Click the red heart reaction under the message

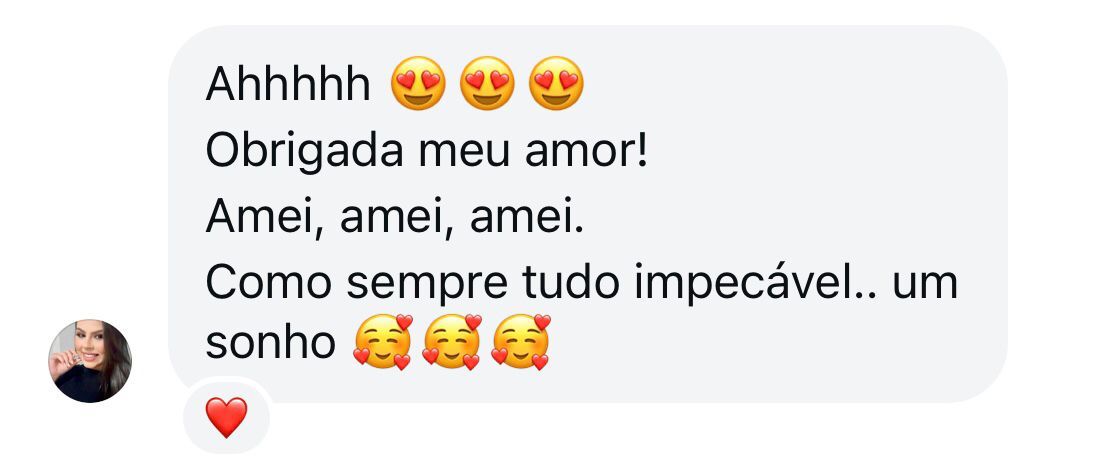[226, 417]
